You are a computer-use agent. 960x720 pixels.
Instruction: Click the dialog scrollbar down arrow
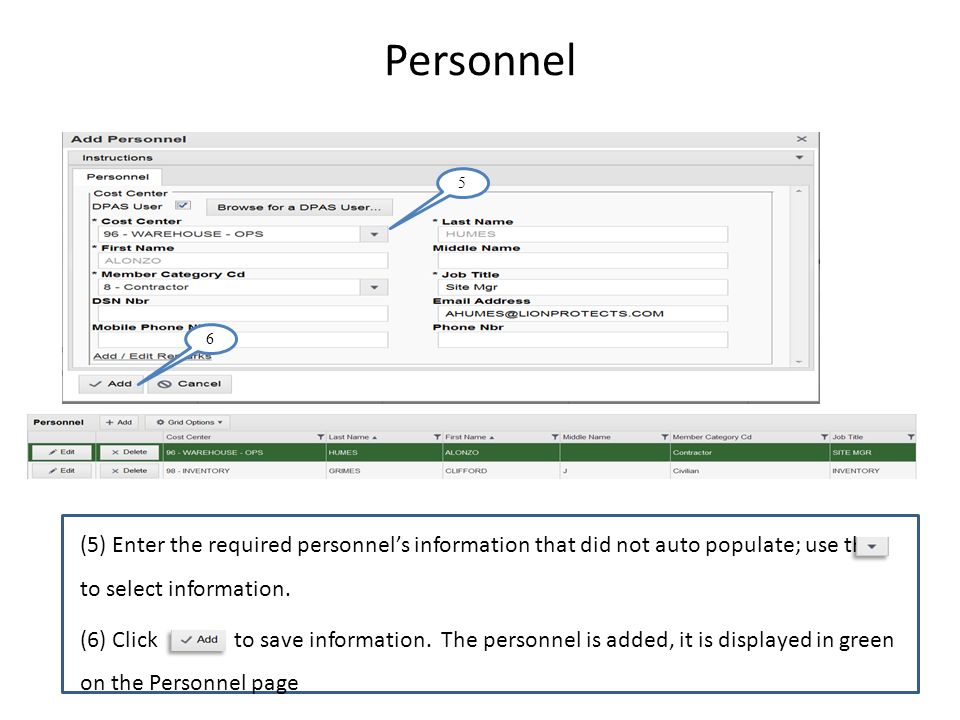798,362
